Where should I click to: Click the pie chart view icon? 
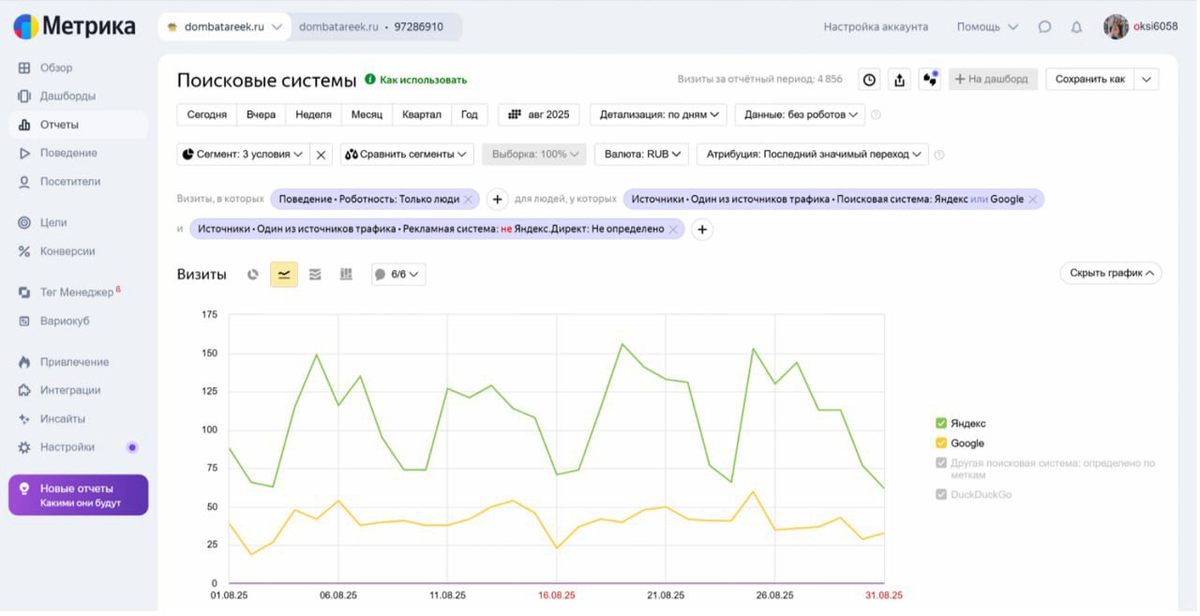[253, 274]
